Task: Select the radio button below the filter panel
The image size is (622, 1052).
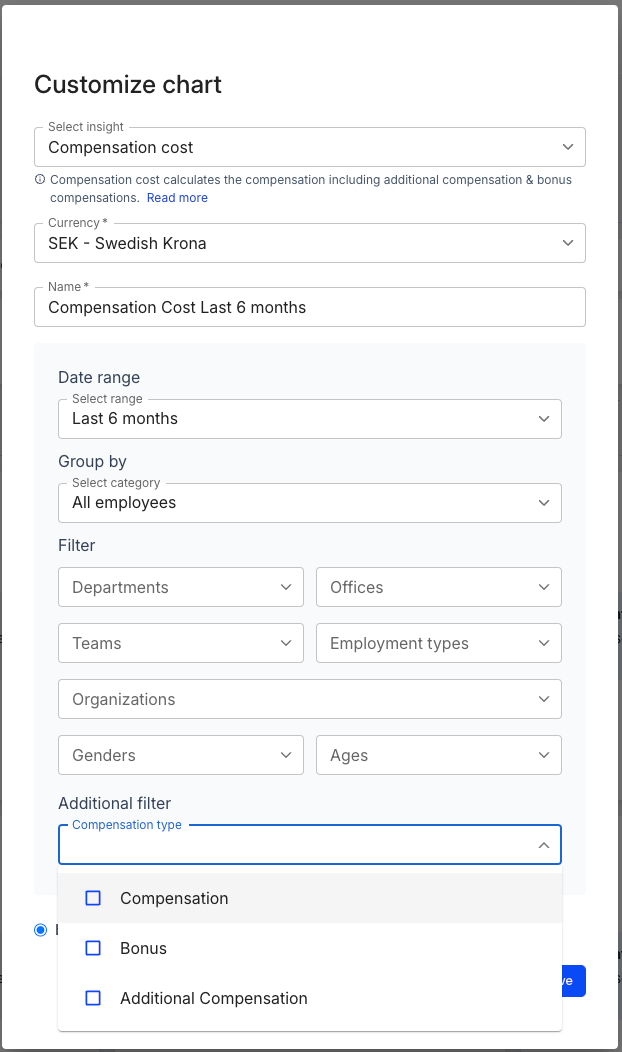Action: click(x=41, y=930)
